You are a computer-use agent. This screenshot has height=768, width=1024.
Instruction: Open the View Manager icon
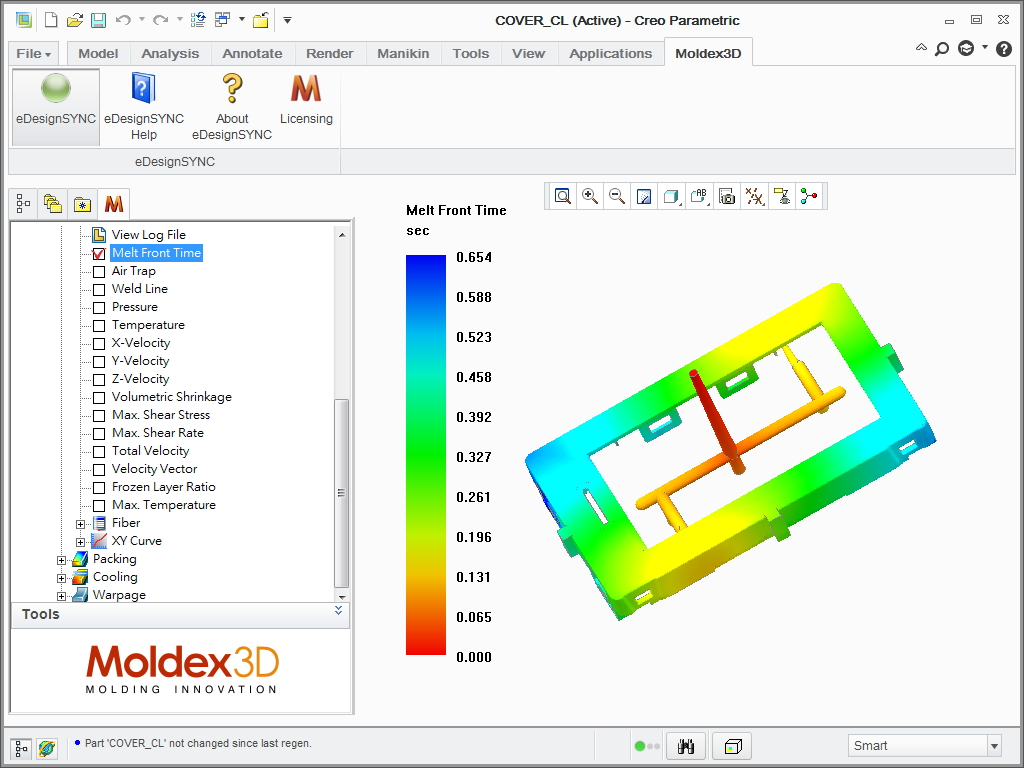tap(726, 196)
